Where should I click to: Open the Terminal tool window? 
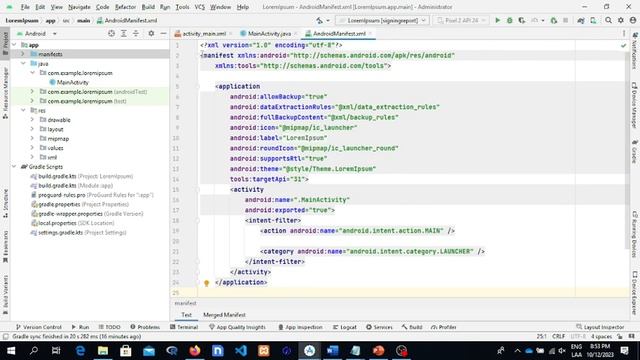click(x=184, y=327)
